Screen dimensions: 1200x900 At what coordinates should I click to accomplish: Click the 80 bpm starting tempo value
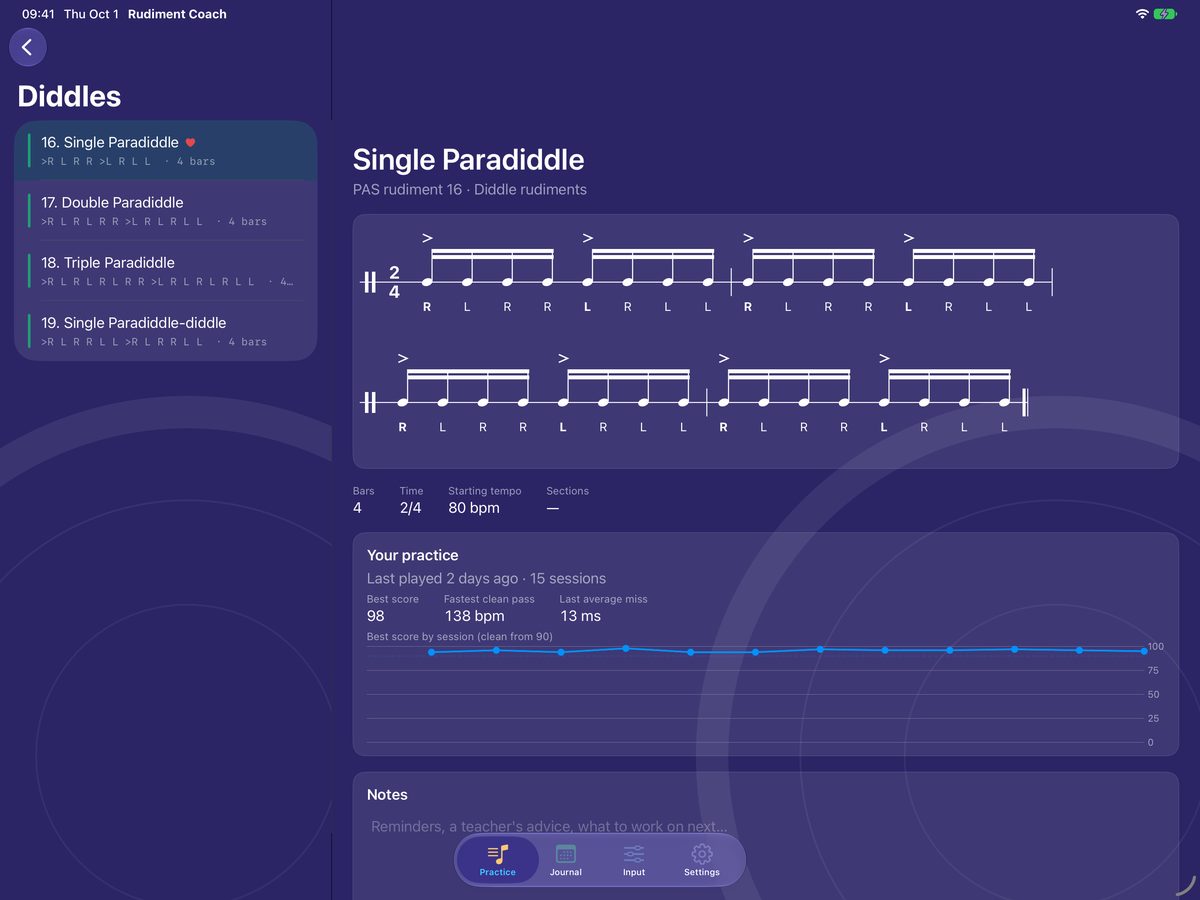coord(474,508)
